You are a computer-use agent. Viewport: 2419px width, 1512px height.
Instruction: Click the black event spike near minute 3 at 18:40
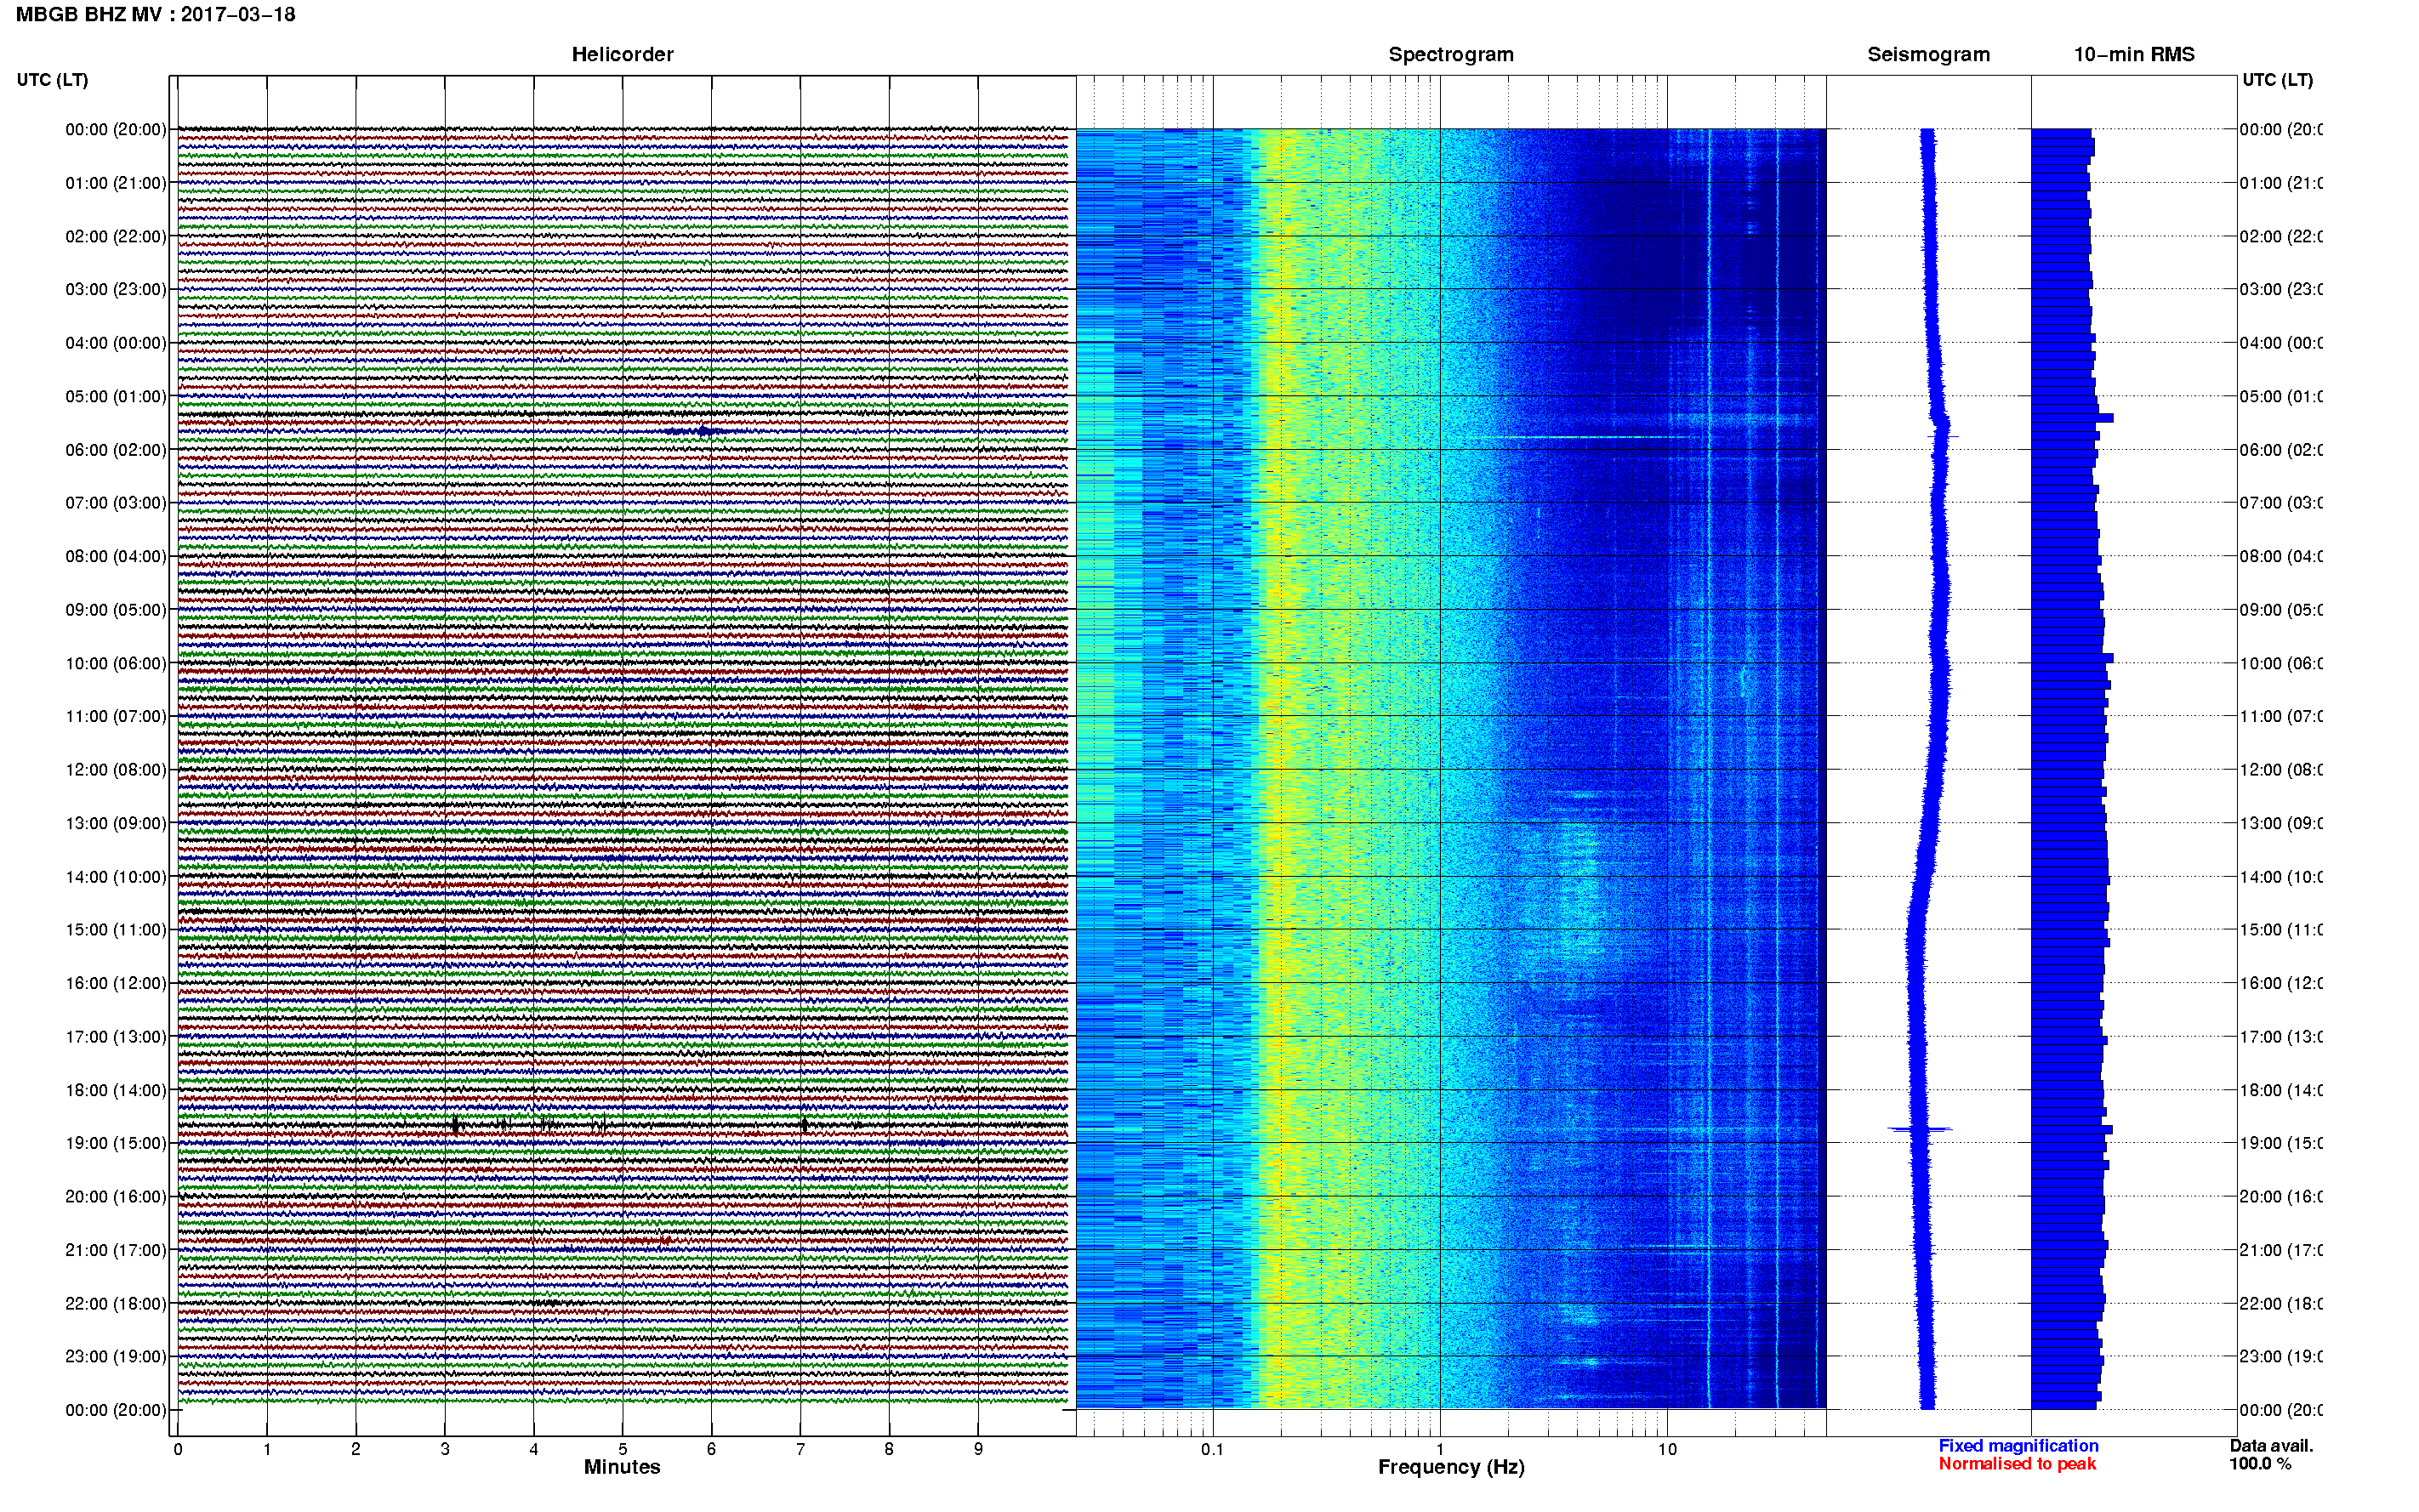click(x=456, y=1125)
